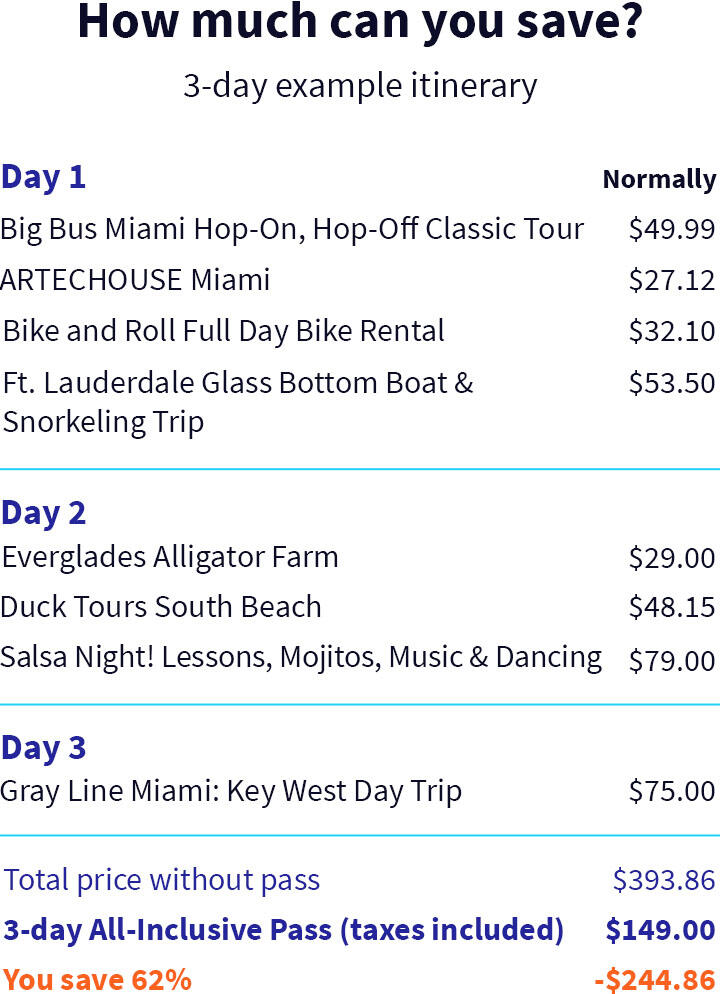Open Everglades Alligator Farm attraction
720x994 pixels.
pos(170,558)
